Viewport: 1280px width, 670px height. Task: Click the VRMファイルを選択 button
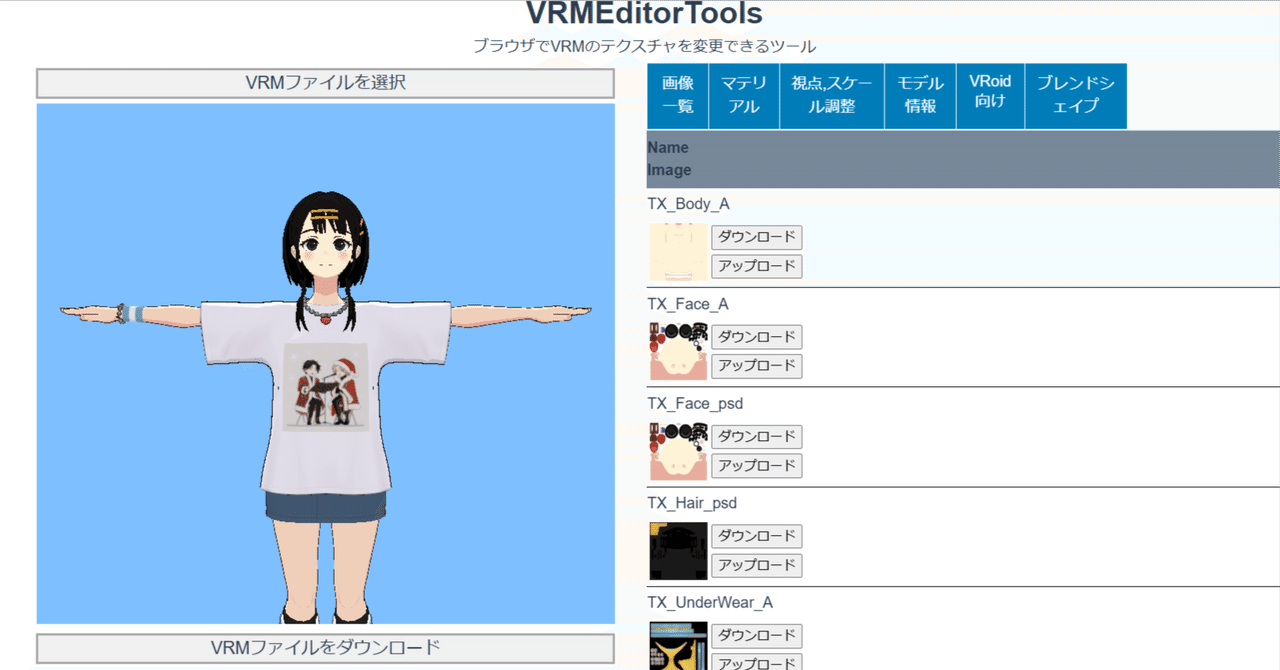325,84
